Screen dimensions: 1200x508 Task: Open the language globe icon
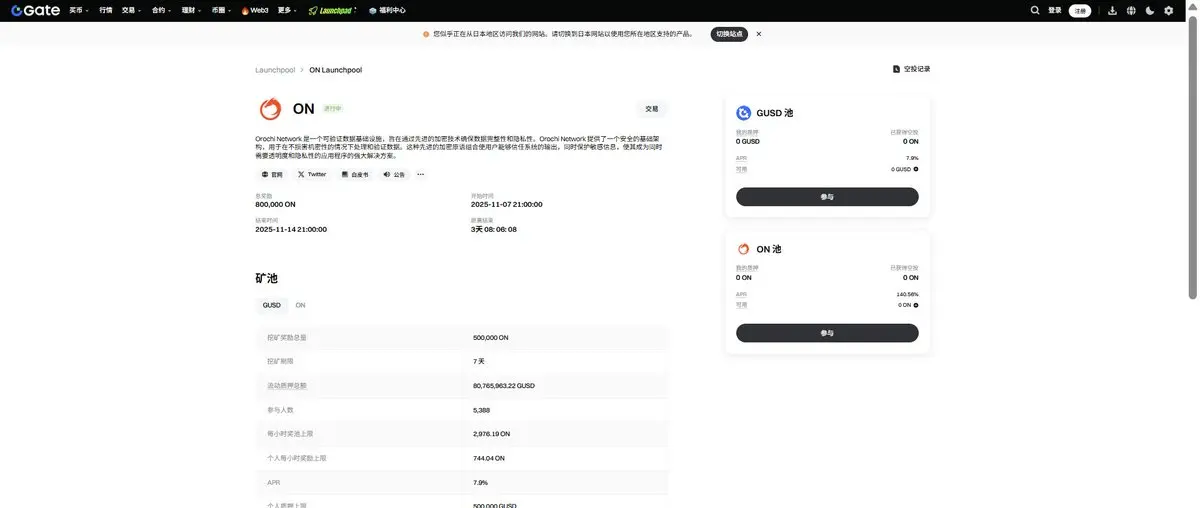pos(1131,10)
